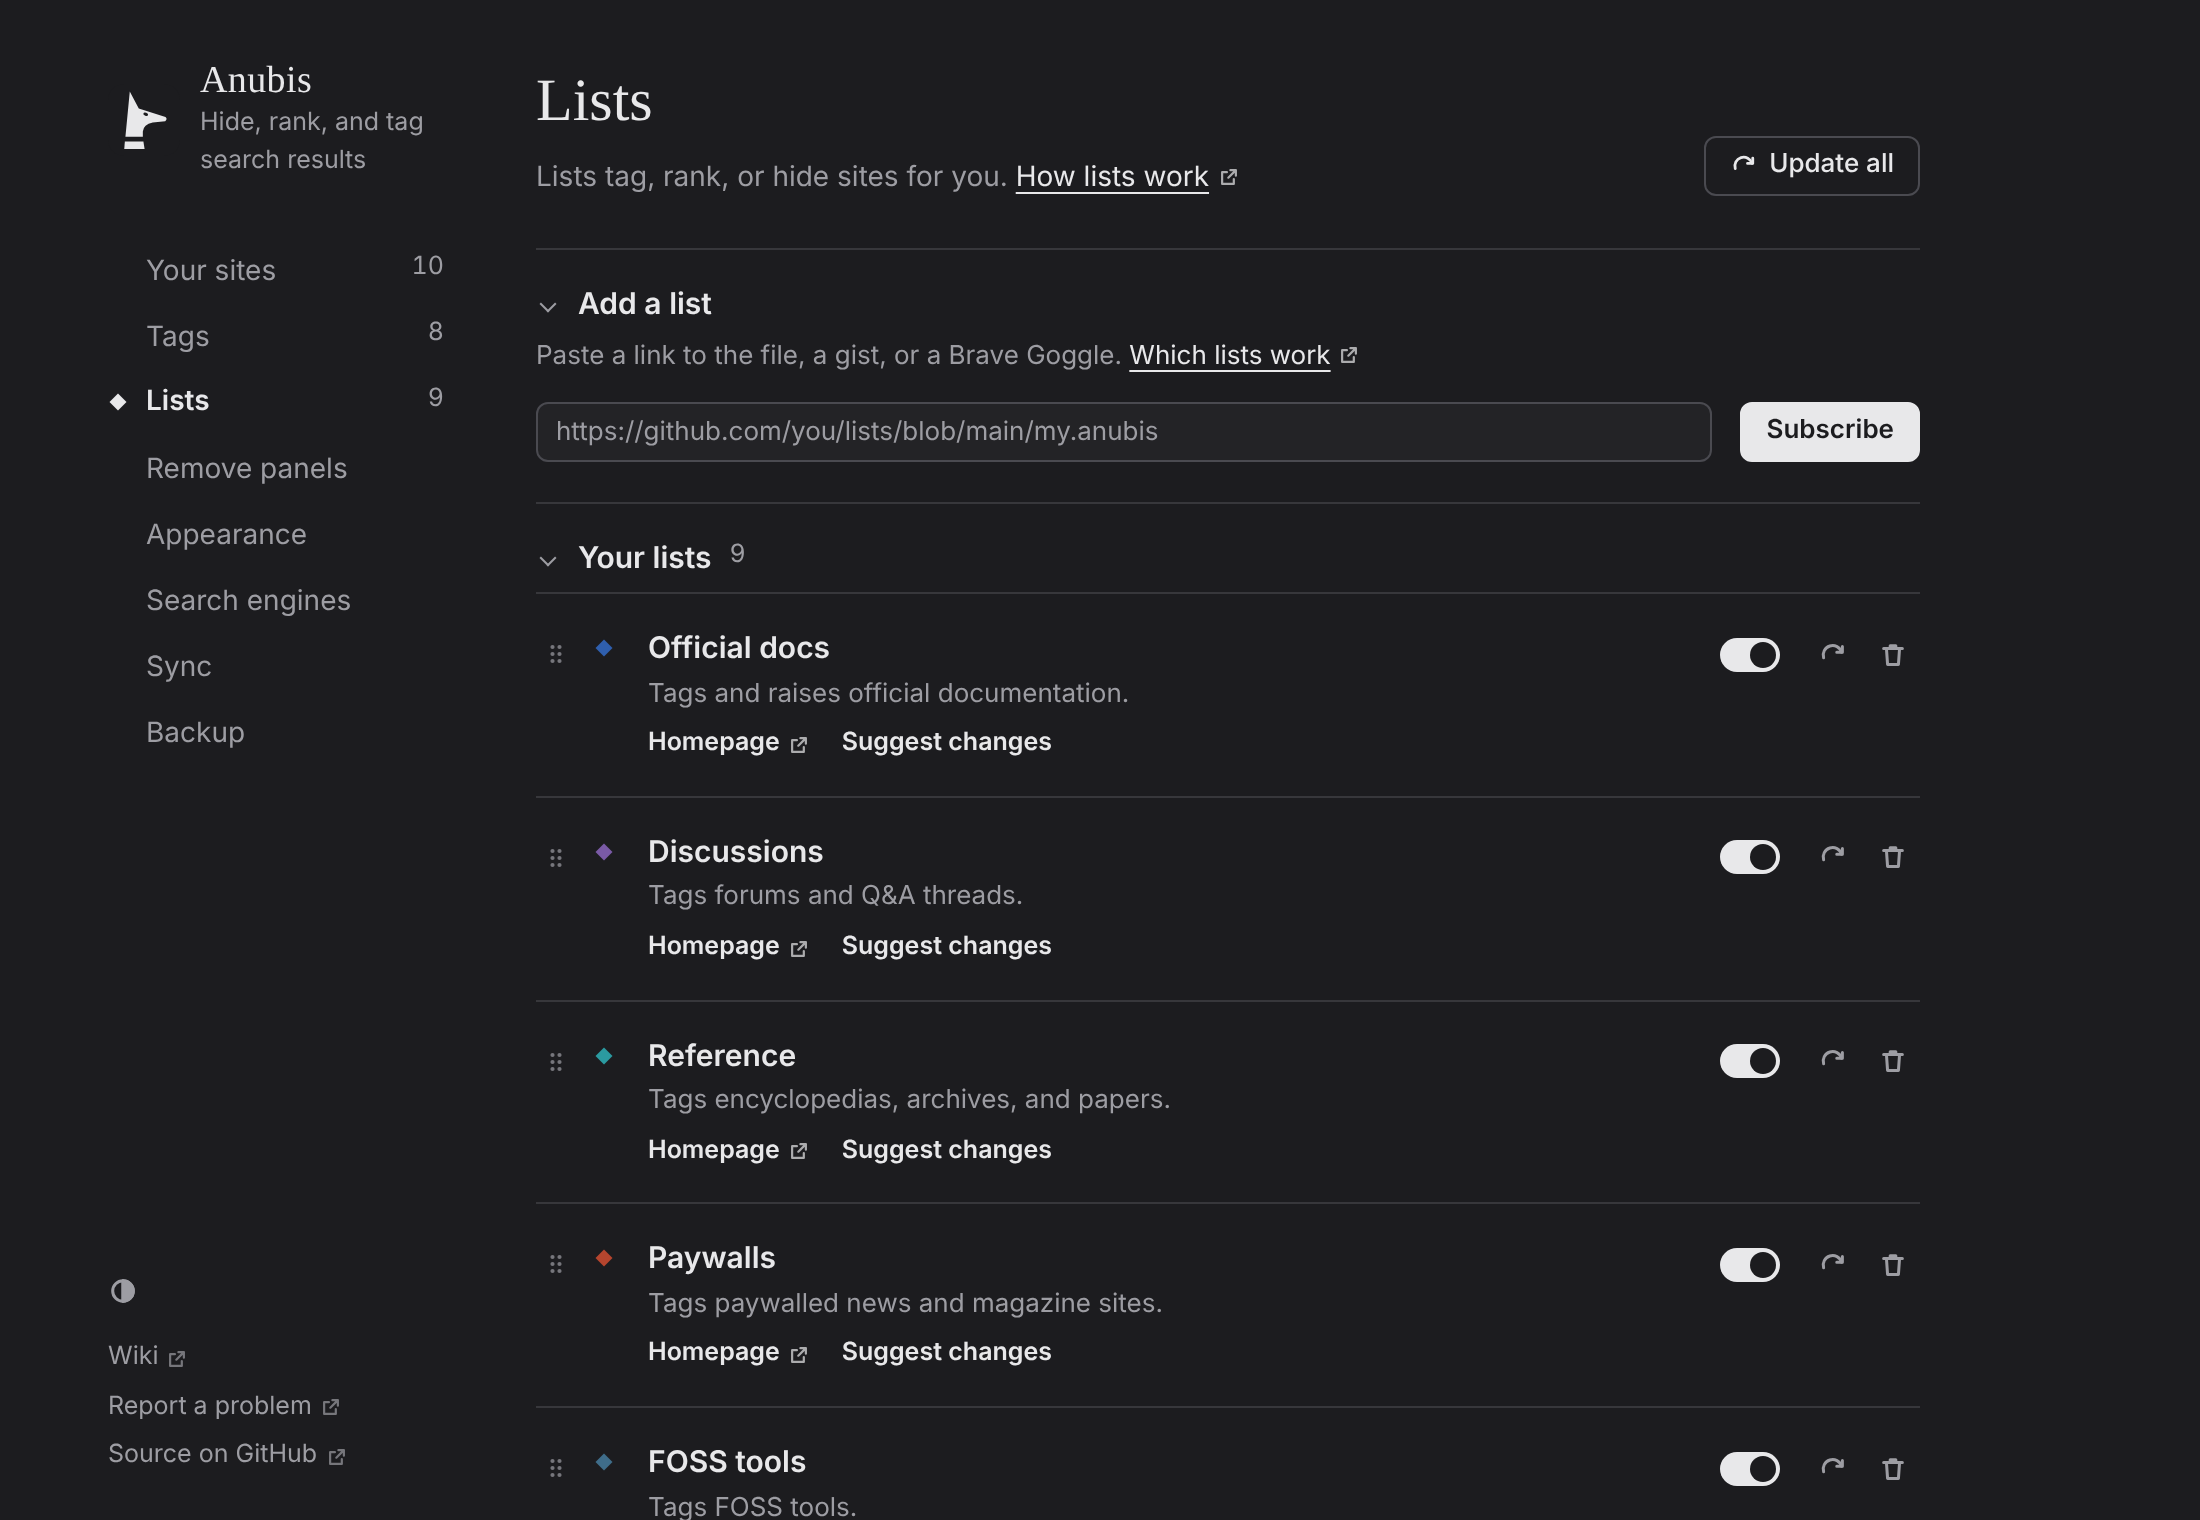Focus the list URL input field
Screen dimensions: 2200x1520
1123,431
